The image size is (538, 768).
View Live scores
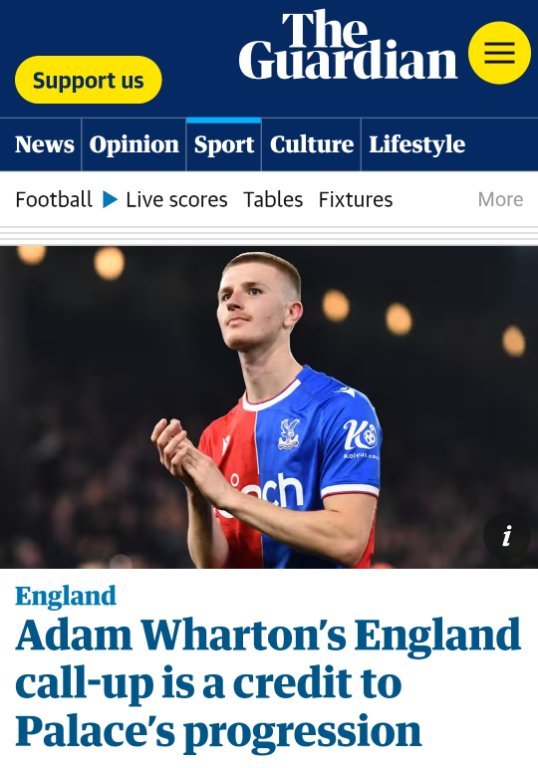pyautogui.click(x=177, y=199)
